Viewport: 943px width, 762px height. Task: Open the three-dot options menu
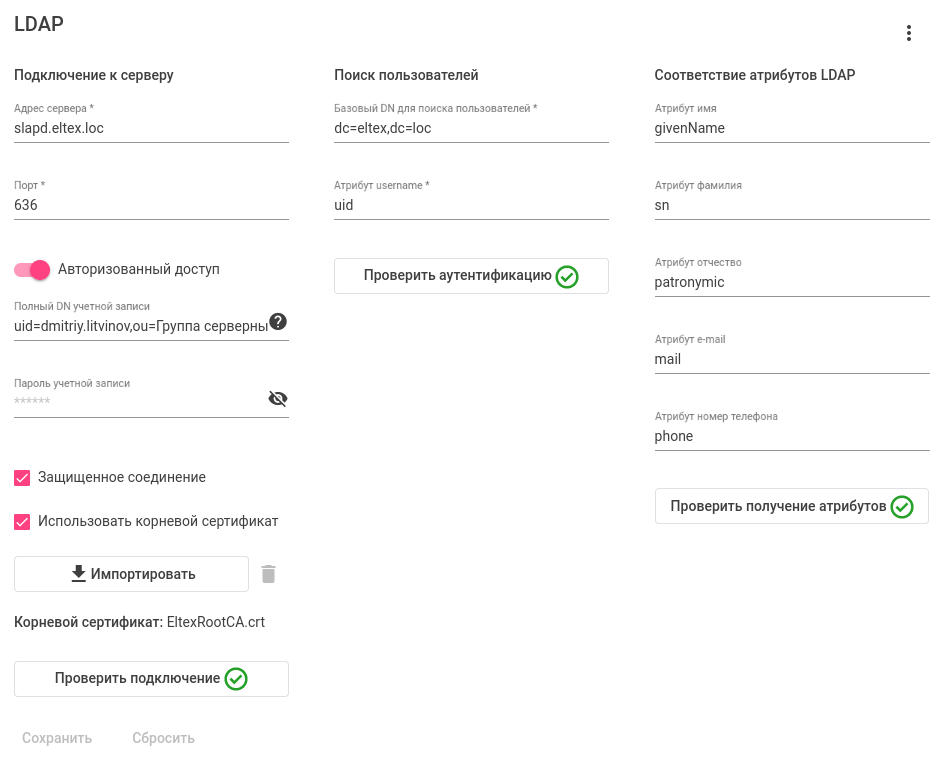tap(908, 33)
